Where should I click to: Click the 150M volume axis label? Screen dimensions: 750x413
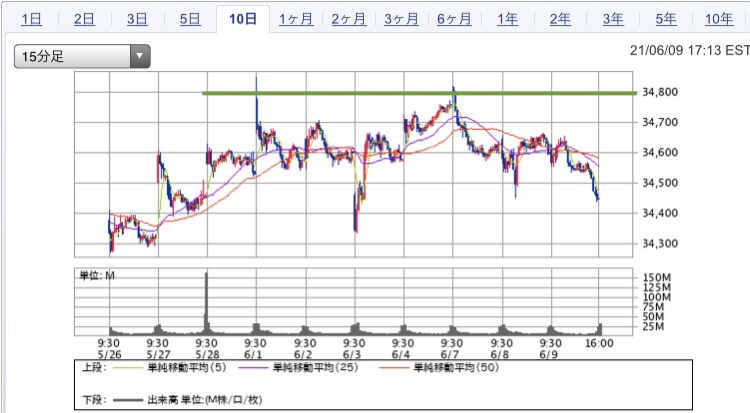point(657,277)
